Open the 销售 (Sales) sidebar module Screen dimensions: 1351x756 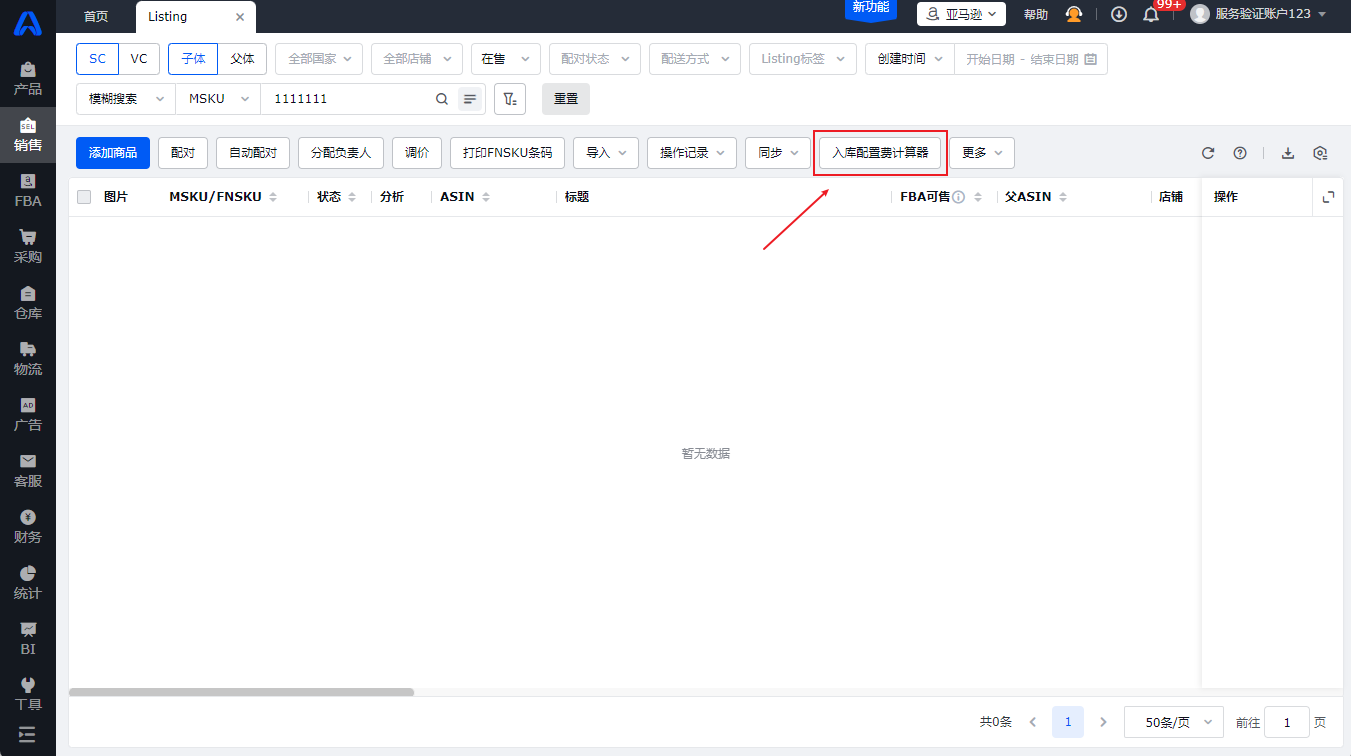(x=28, y=135)
